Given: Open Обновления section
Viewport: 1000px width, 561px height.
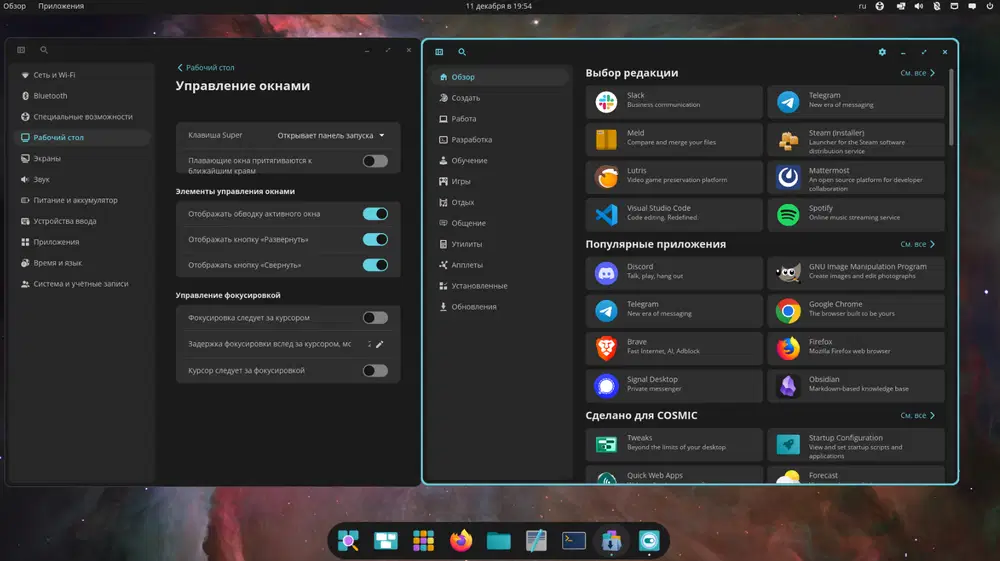Looking at the screenshot, I should (499, 307).
